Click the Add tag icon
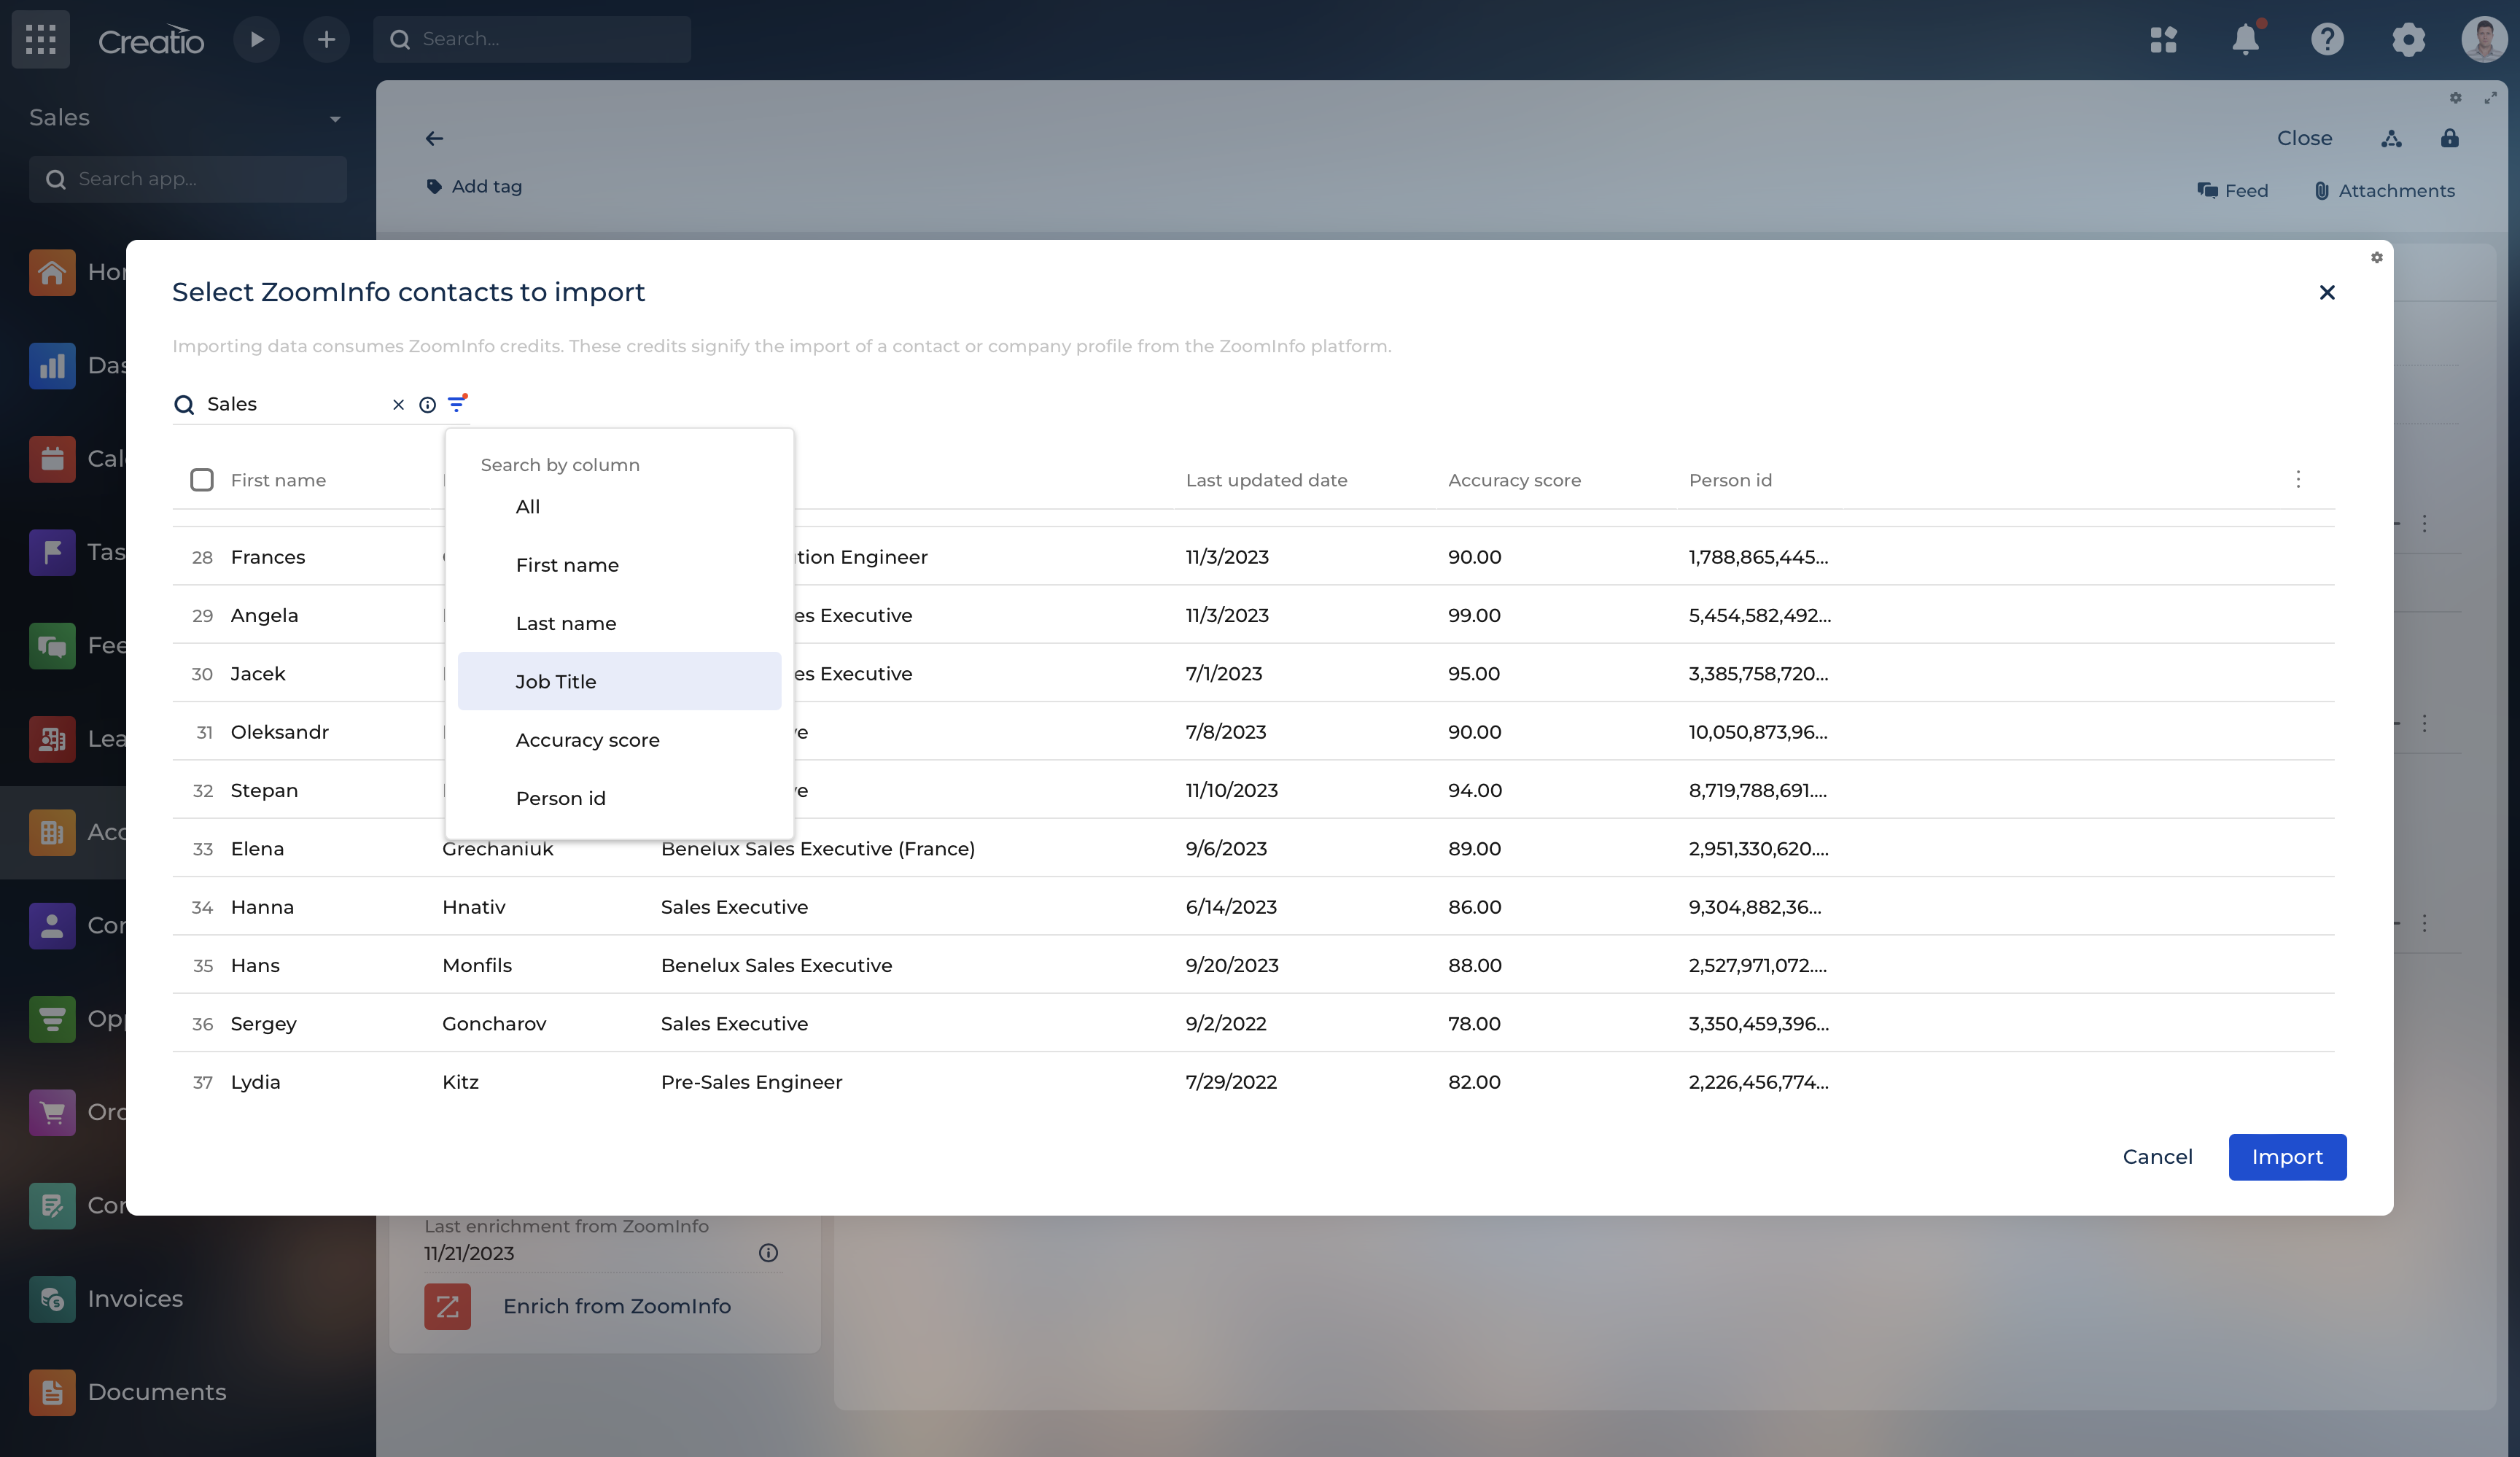 point(434,186)
